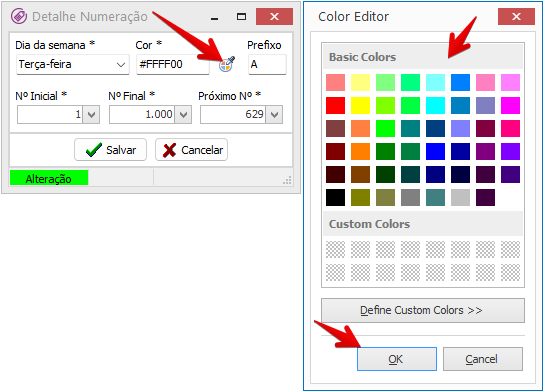Viewport: 543px width, 392px height.
Task: Open the Nº Final dropdown arrow
Action: click(183, 115)
